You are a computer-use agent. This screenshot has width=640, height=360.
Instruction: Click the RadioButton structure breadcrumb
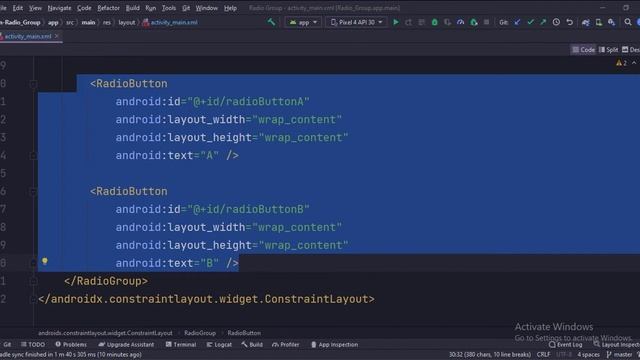(244, 333)
